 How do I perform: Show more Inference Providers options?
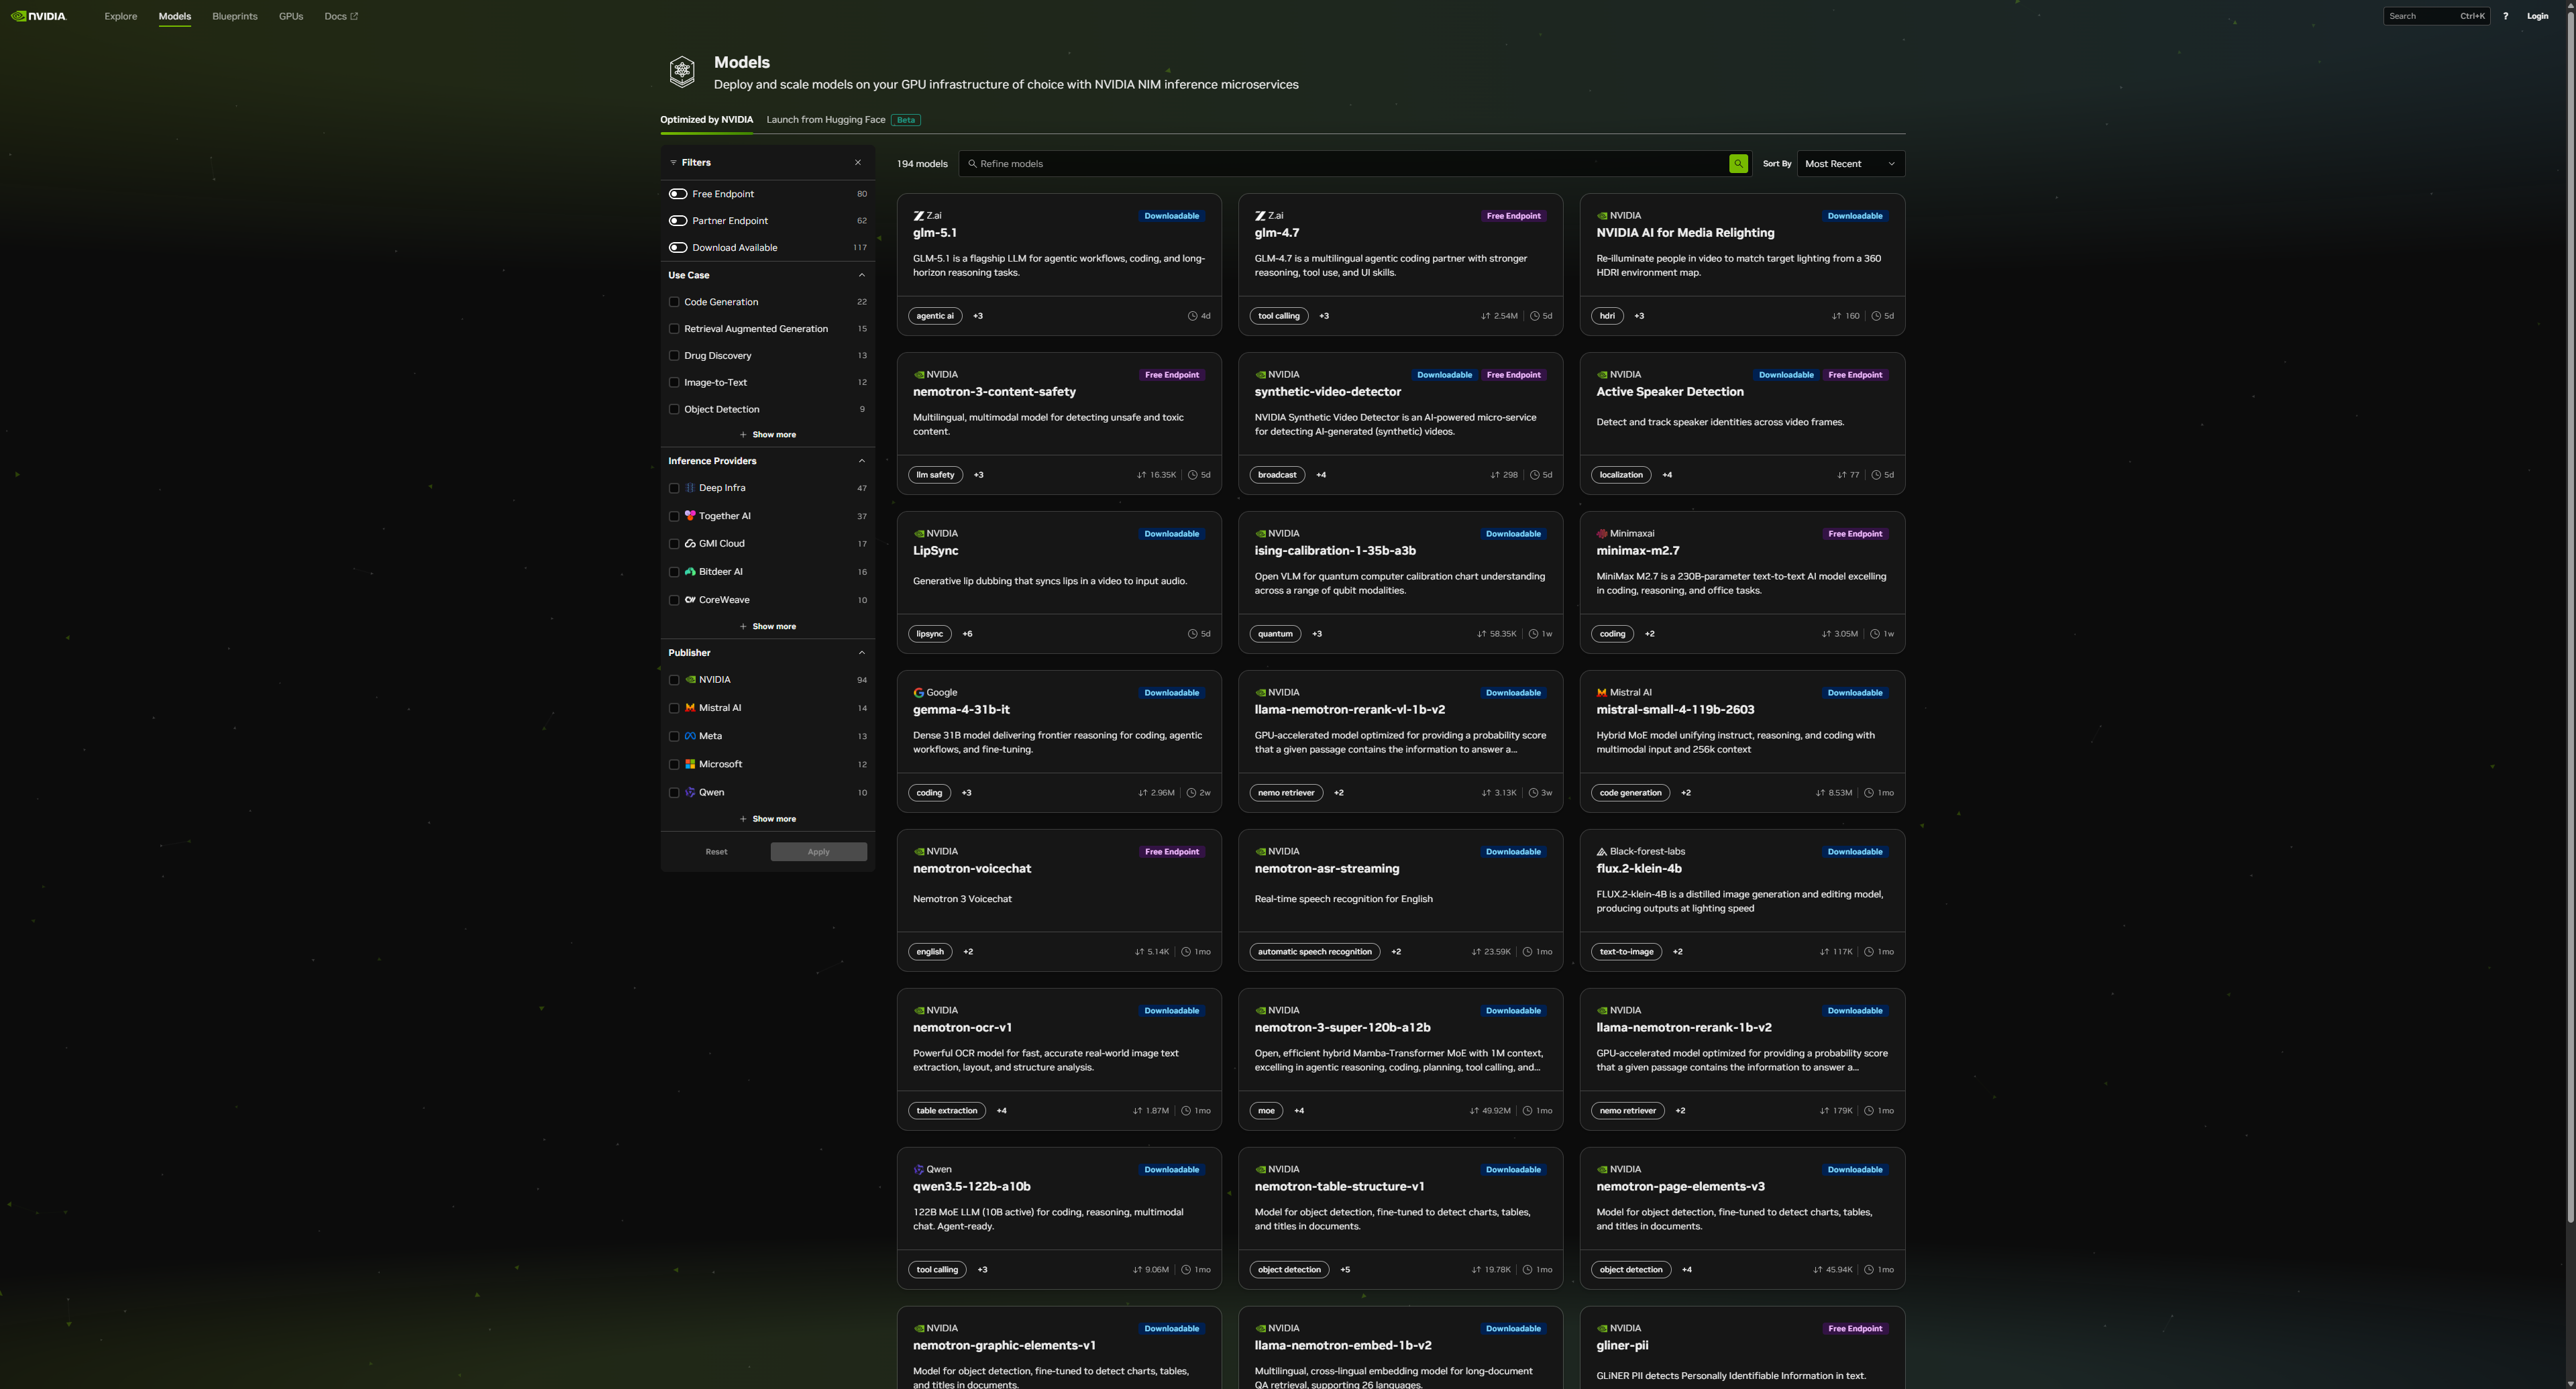(767, 627)
